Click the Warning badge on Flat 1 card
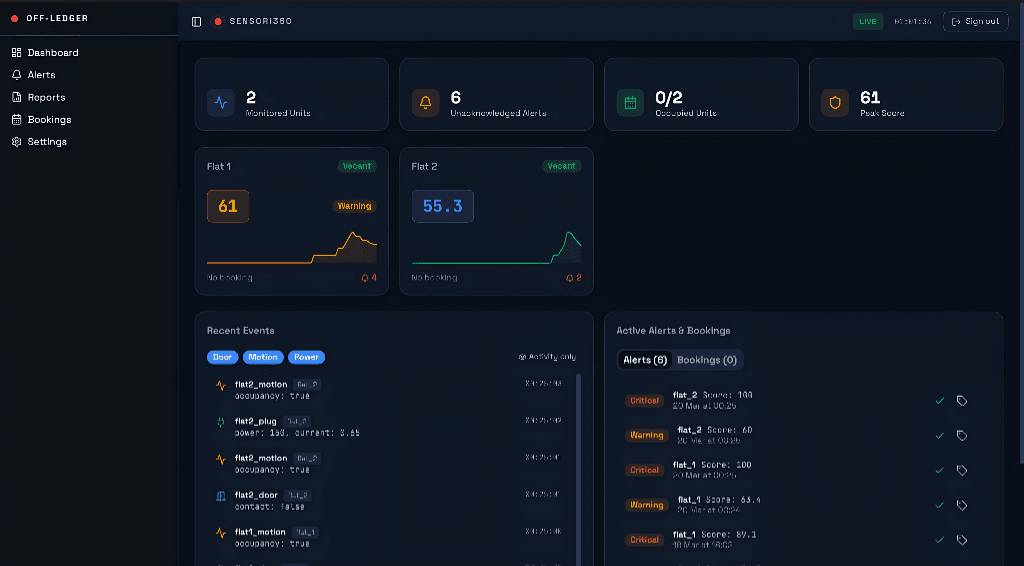This screenshot has height=566, width=1024. click(355, 206)
